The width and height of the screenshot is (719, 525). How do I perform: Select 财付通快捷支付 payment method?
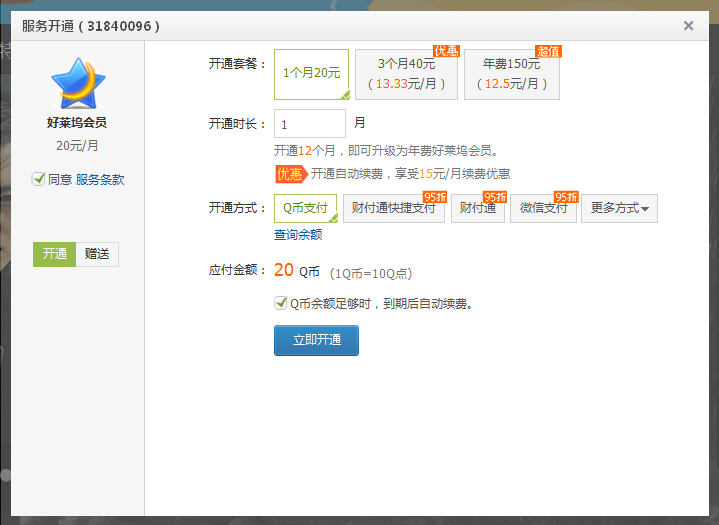pos(393,208)
